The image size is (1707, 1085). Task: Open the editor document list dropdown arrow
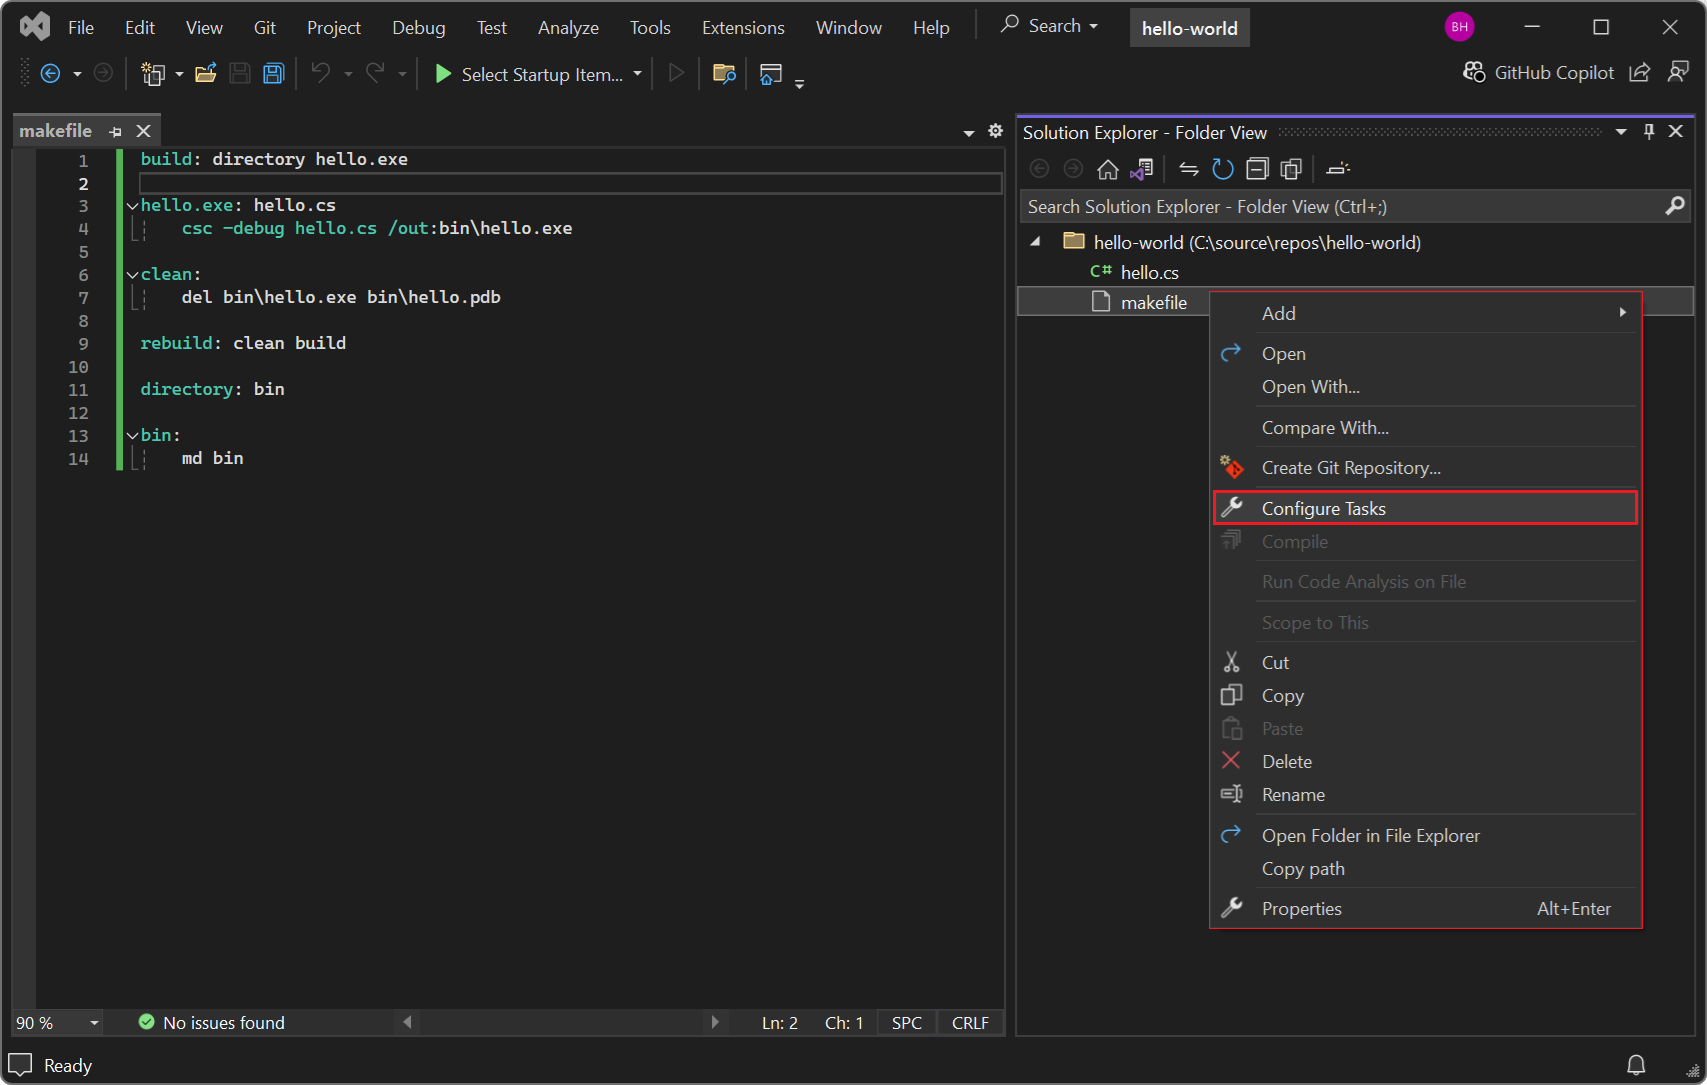pyautogui.click(x=968, y=132)
